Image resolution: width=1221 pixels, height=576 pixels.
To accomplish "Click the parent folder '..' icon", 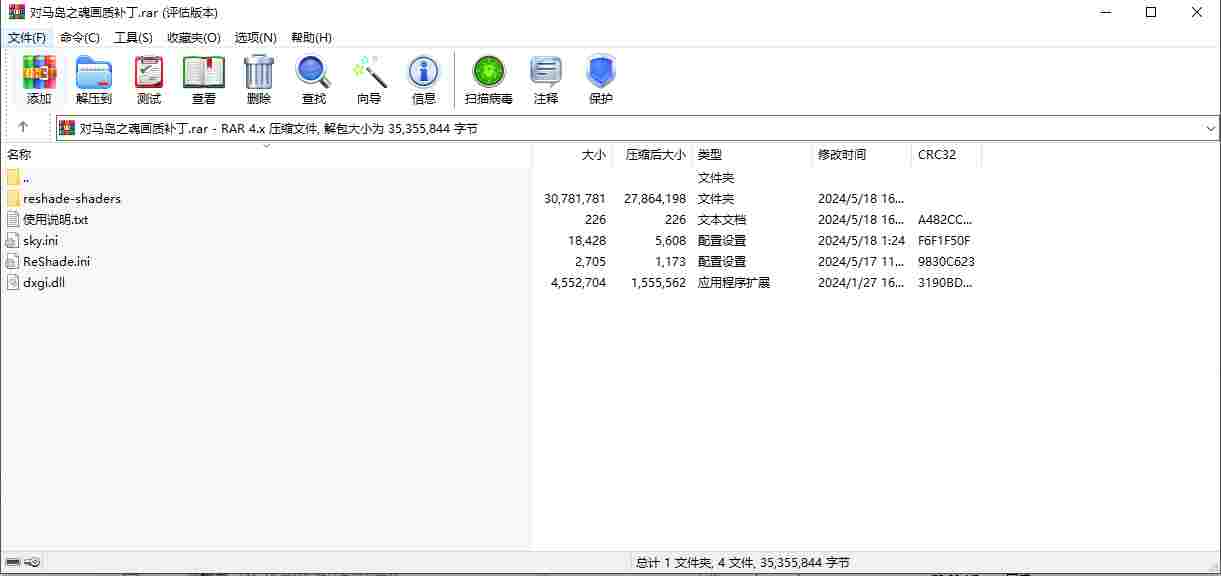I will point(13,177).
